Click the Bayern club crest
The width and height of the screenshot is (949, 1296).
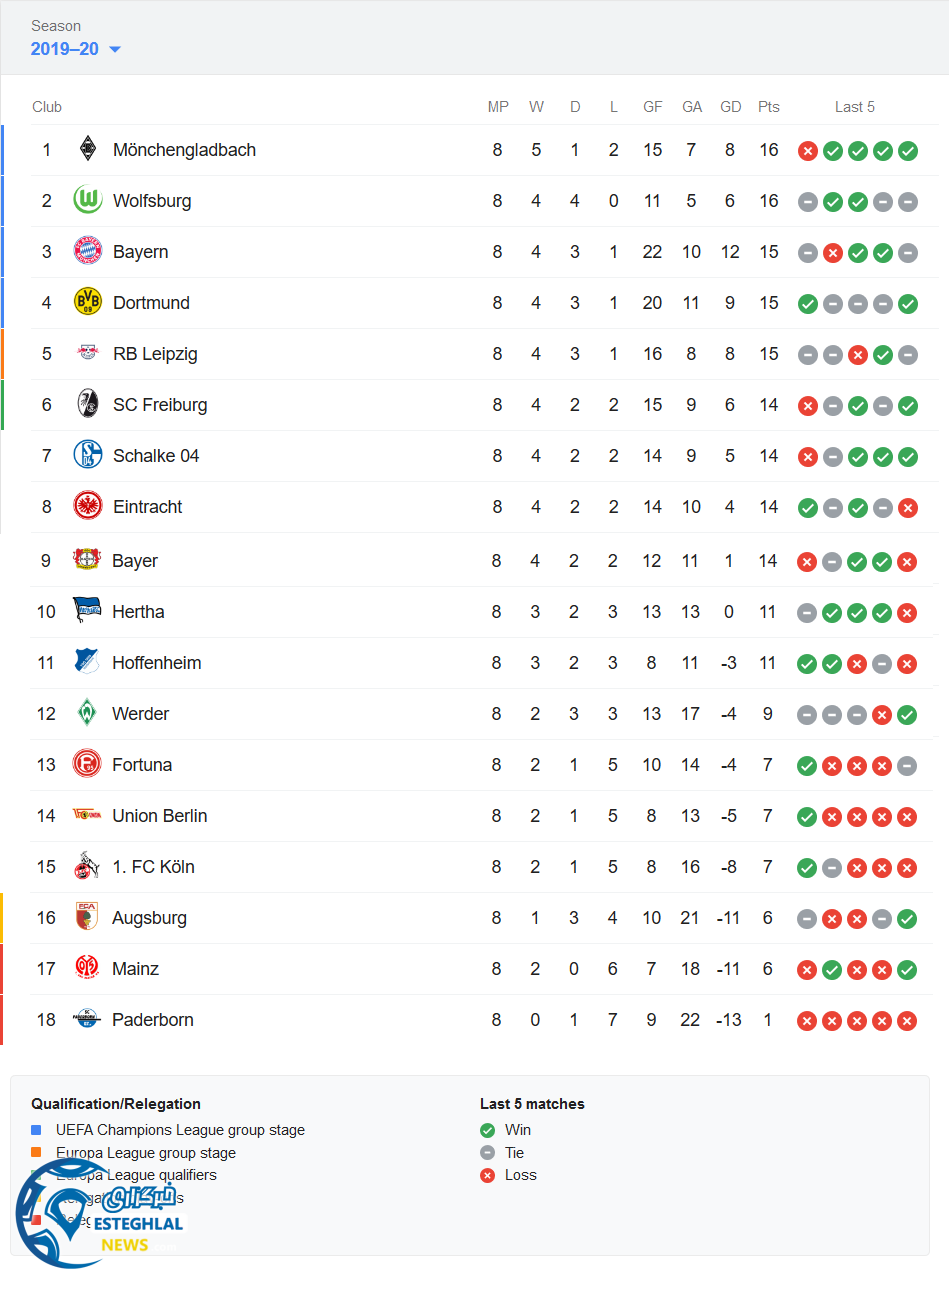coord(88,252)
